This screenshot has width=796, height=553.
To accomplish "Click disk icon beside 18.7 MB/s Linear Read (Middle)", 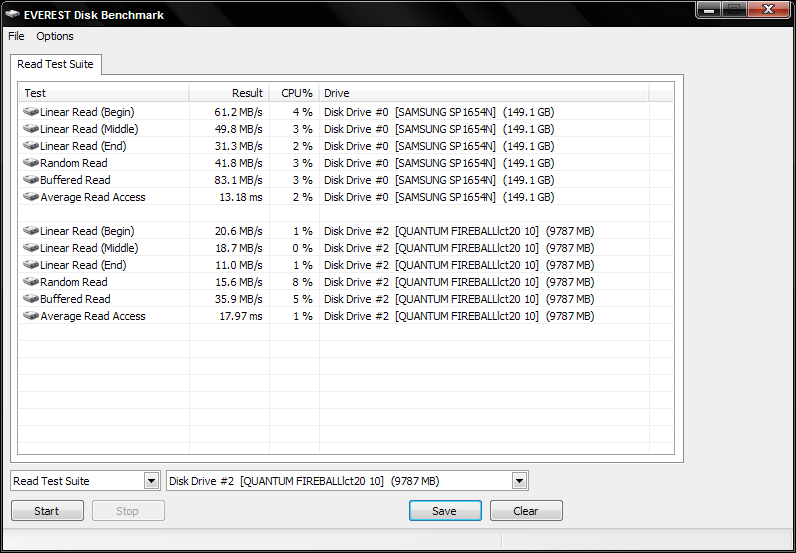I will [31, 247].
